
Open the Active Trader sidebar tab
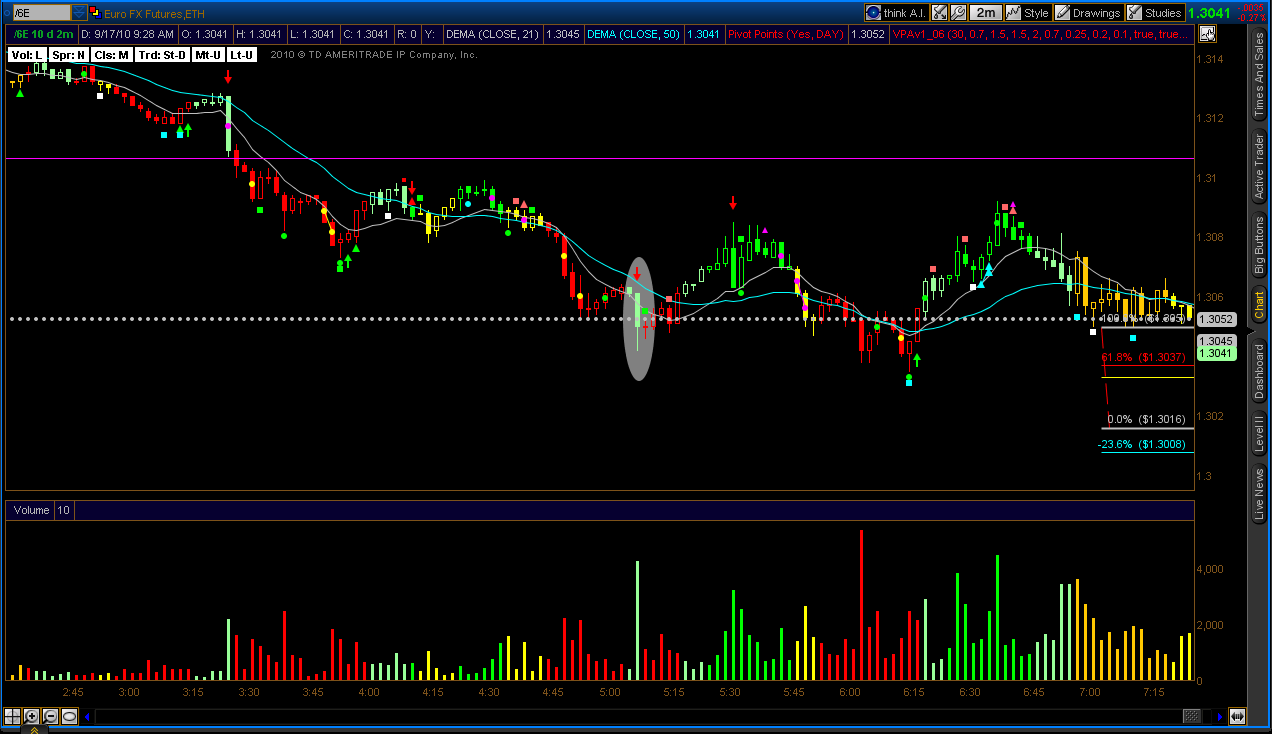[x=1260, y=166]
